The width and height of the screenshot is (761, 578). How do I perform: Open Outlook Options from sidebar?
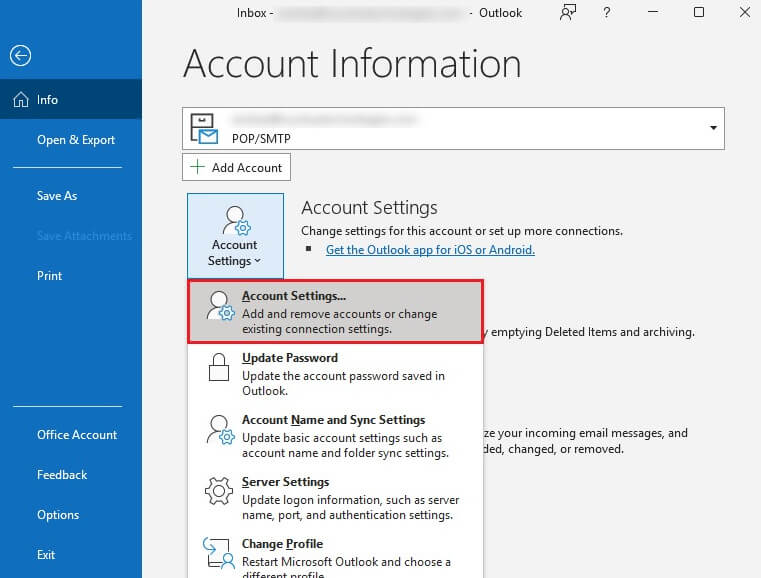[x=58, y=515]
